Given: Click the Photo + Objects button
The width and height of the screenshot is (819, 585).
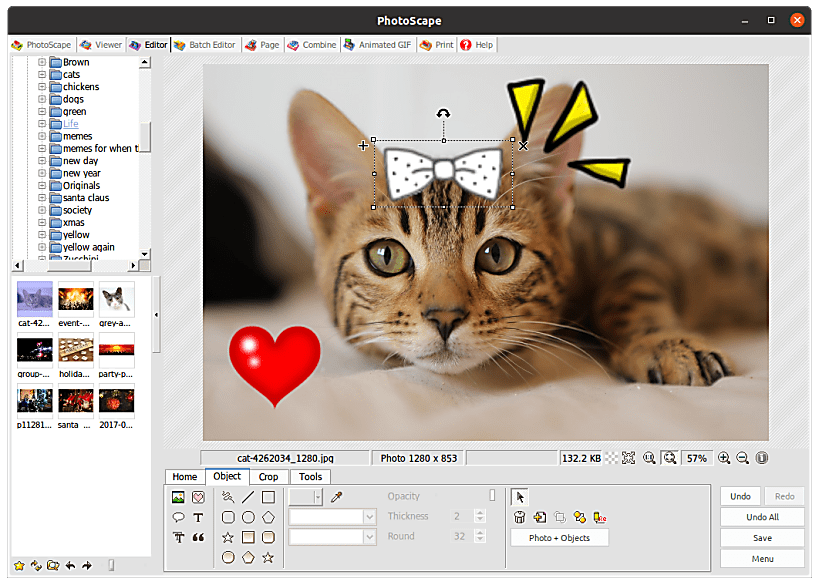Looking at the screenshot, I should 559,538.
